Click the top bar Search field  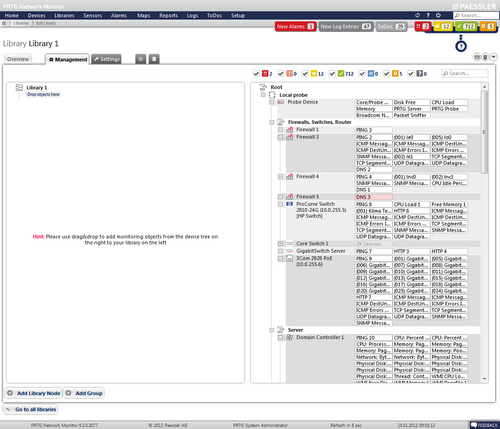click(x=476, y=15)
